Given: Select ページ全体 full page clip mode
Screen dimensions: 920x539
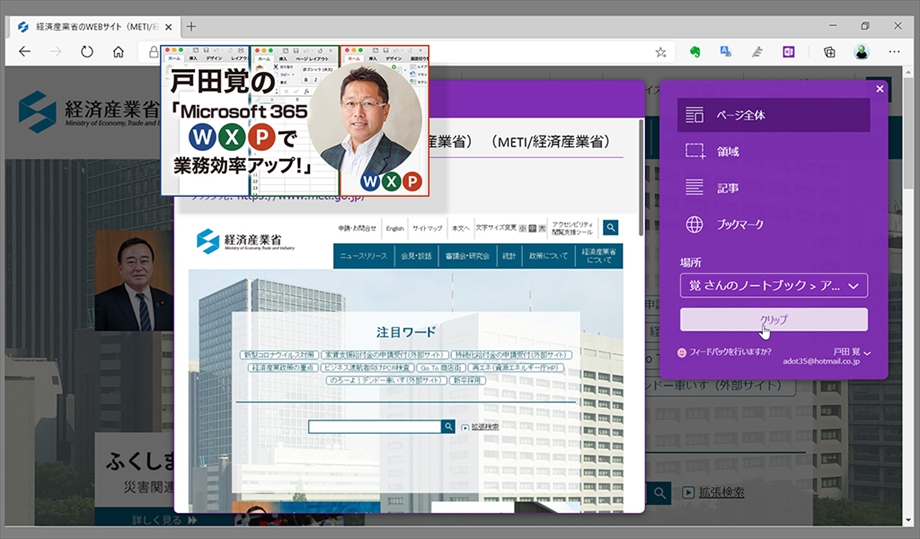Looking at the screenshot, I should pyautogui.click(x=773, y=115).
